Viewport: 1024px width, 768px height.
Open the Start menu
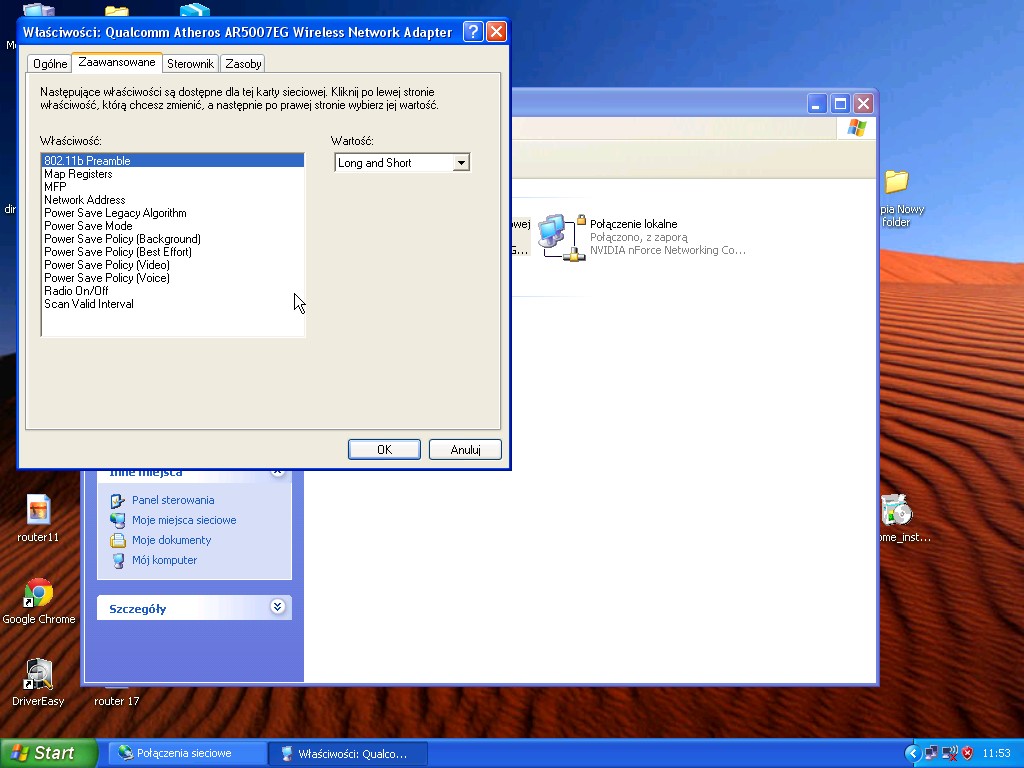pos(48,753)
